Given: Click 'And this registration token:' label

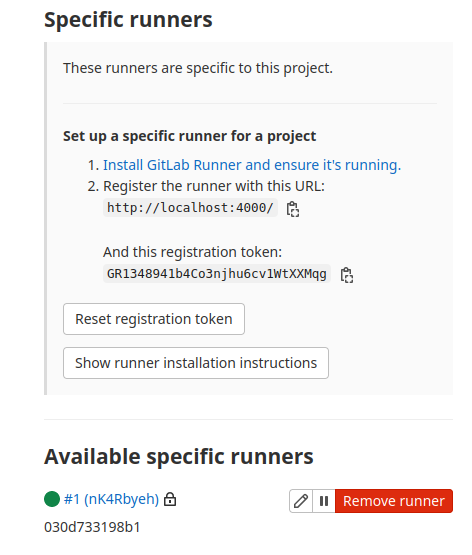Looking at the screenshot, I should pos(192,252).
